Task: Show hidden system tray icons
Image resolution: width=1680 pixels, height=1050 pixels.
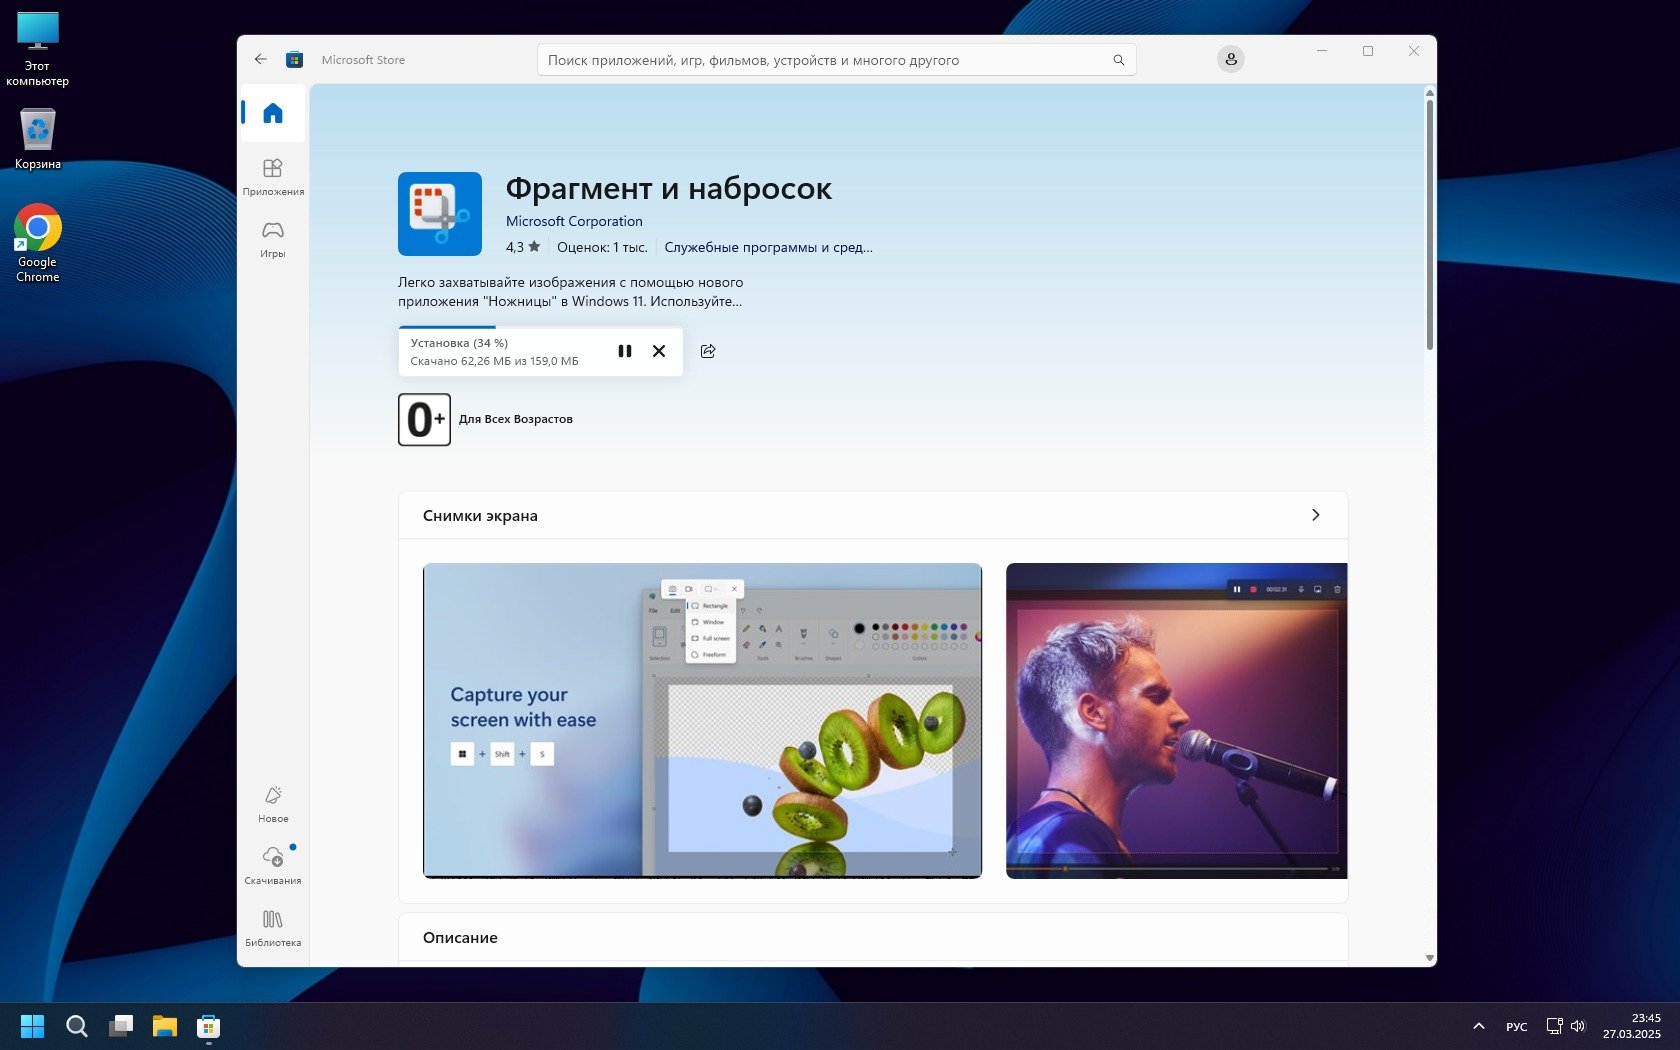Action: click(1478, 1026)
